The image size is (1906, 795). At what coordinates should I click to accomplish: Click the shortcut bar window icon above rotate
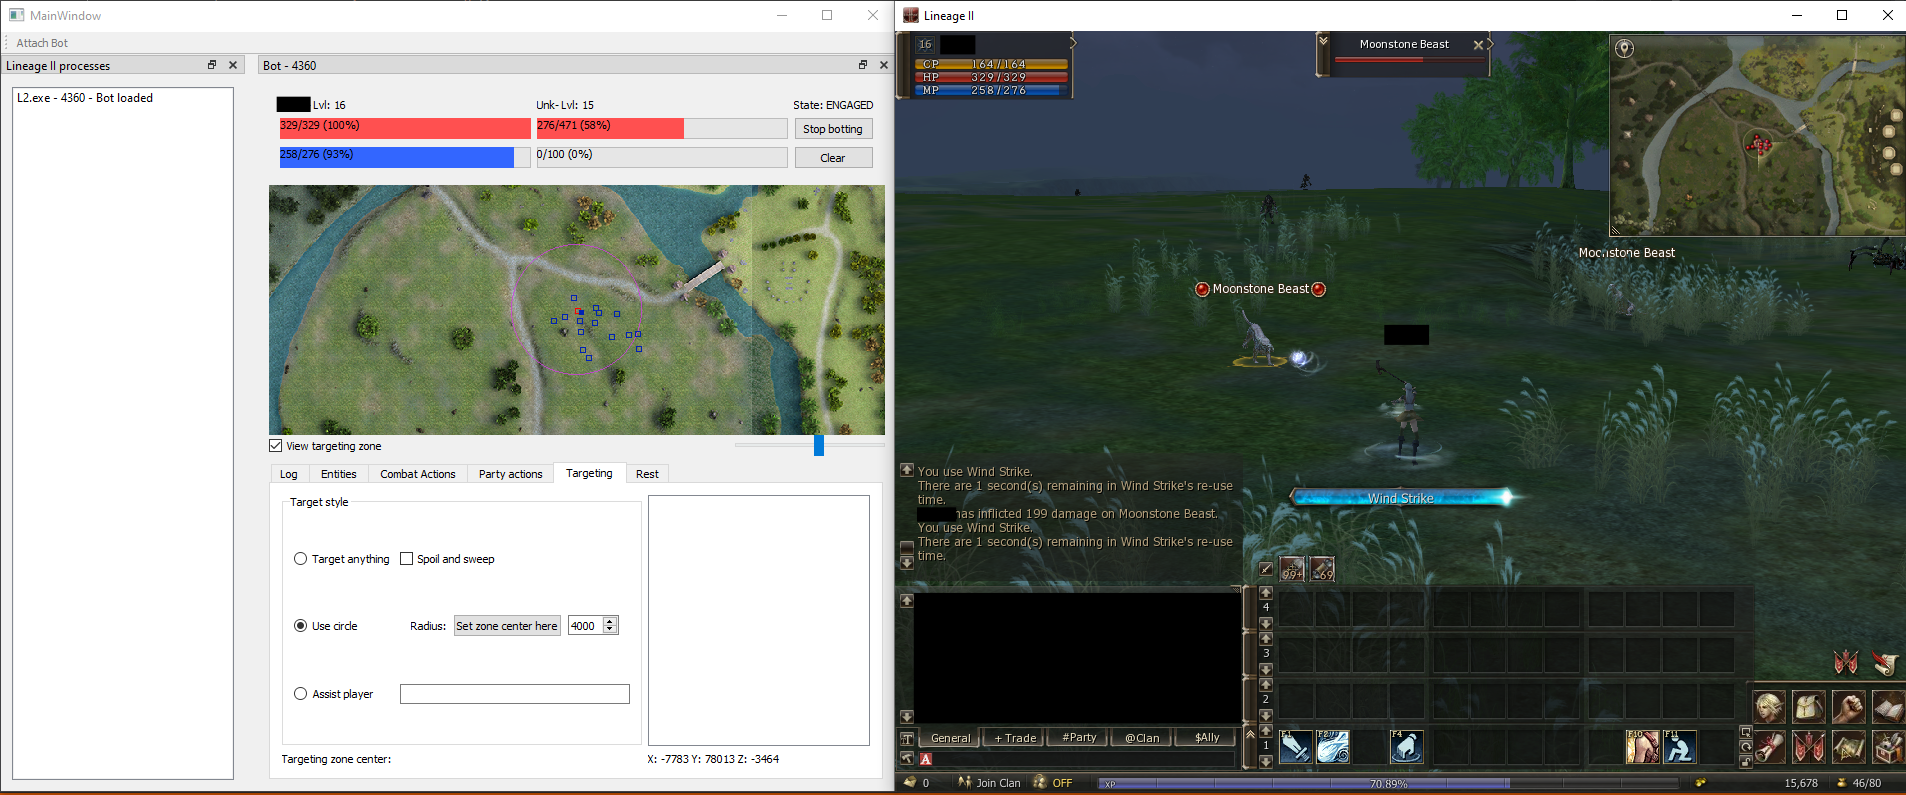[x=1746, y=732]
